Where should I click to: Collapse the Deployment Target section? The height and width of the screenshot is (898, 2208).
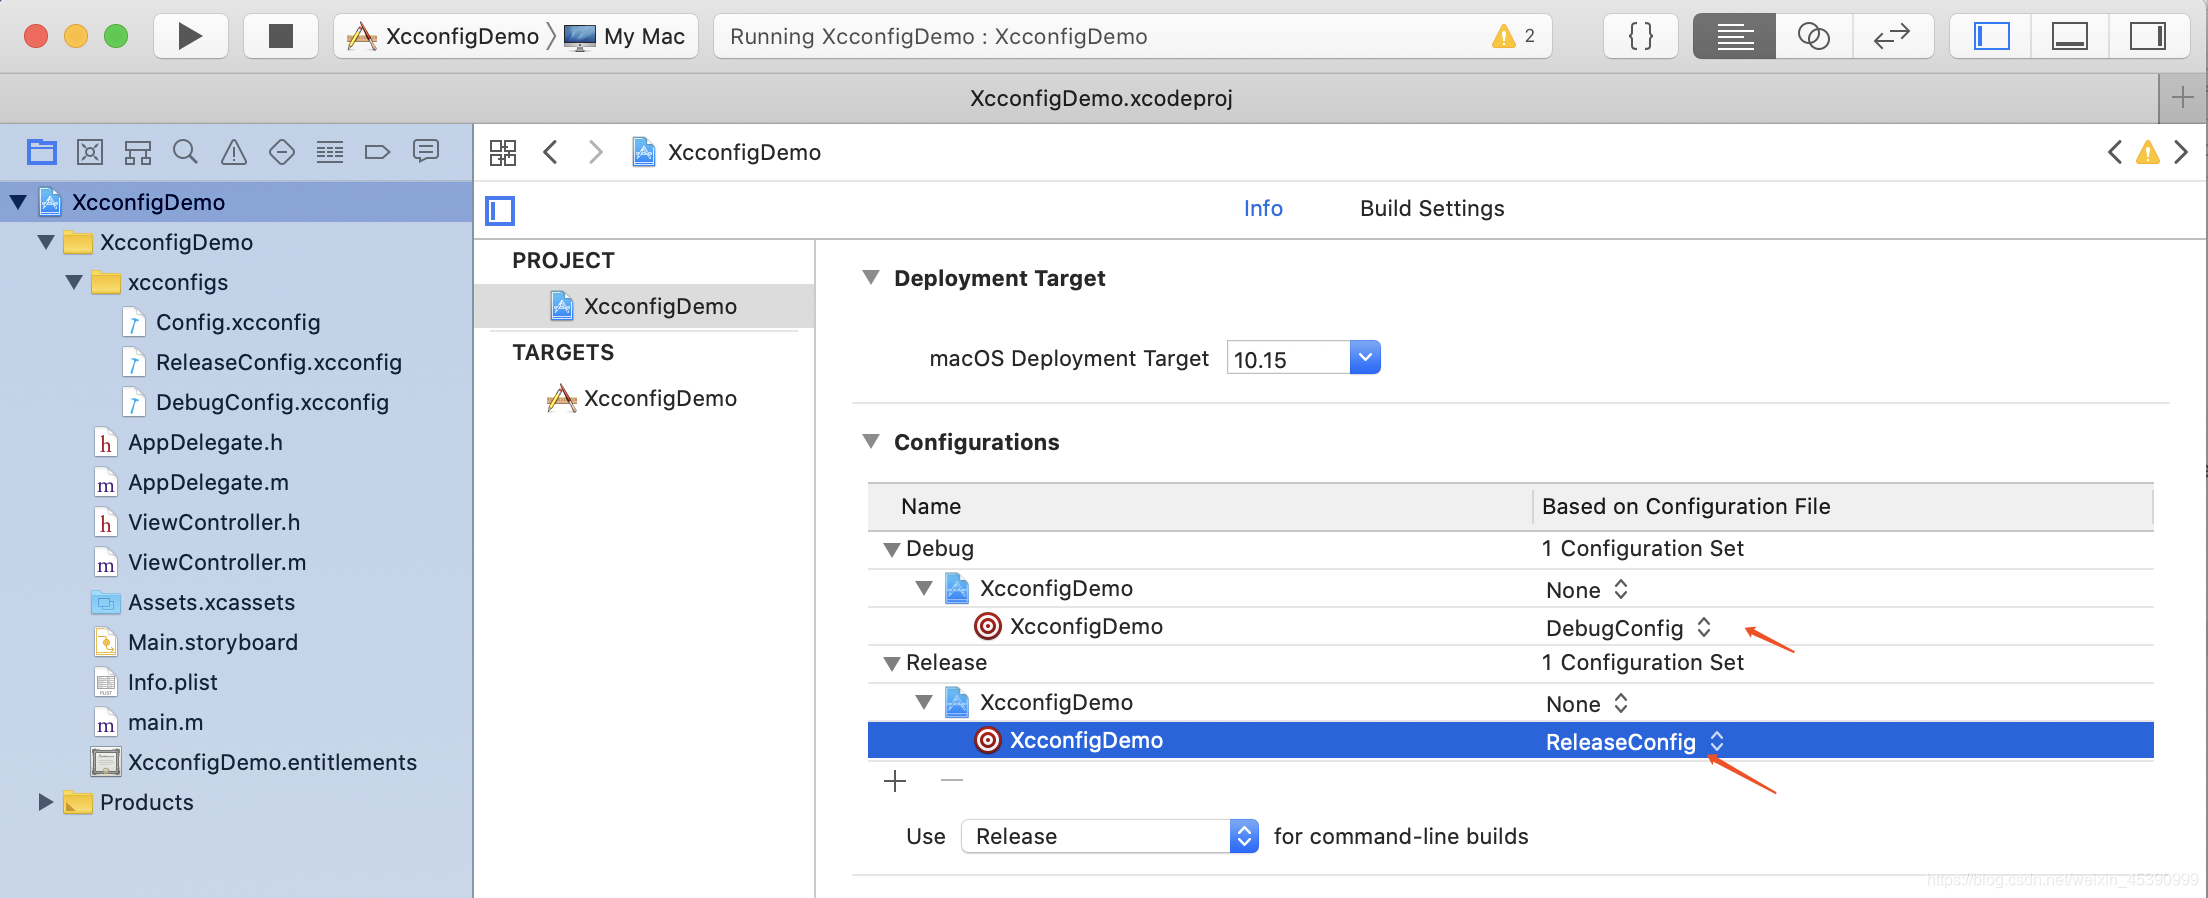coord(871,277)
